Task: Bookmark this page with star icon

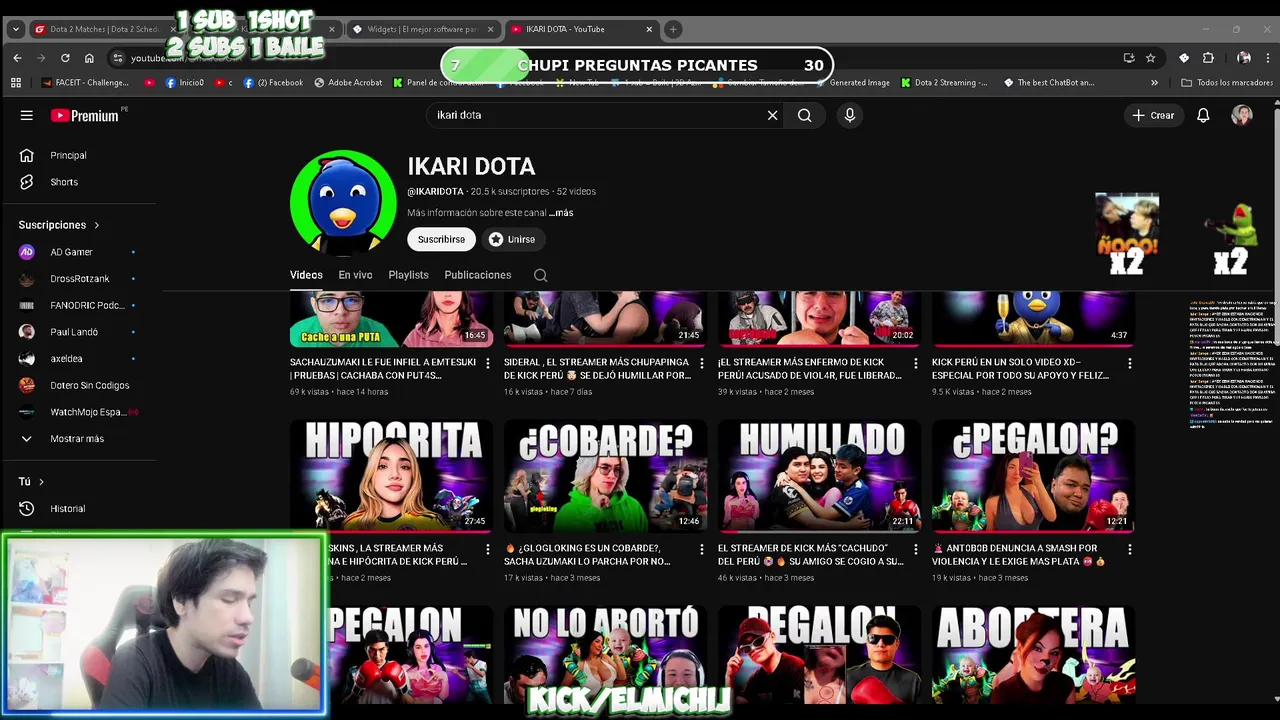Action: pyautogui.click(x=1150, y=58)
